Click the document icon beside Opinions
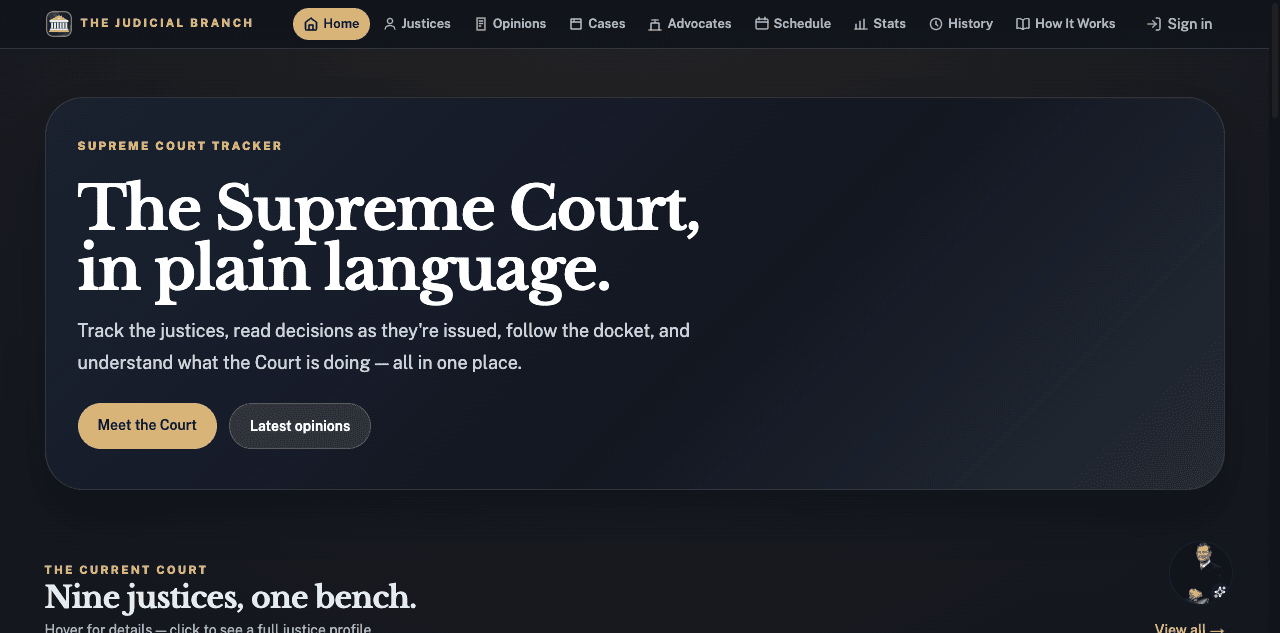Image resolution: width=1280 pixels, height=633 pixels. point(482,23)
